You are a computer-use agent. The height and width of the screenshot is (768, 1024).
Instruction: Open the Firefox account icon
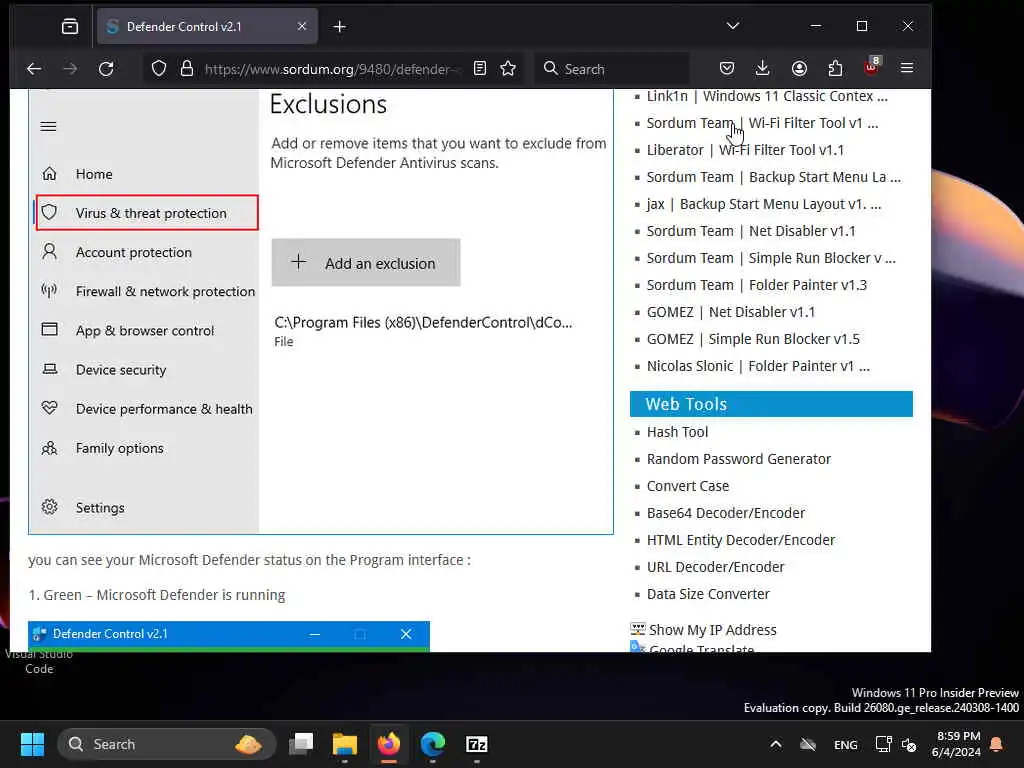tap(799, 68)
